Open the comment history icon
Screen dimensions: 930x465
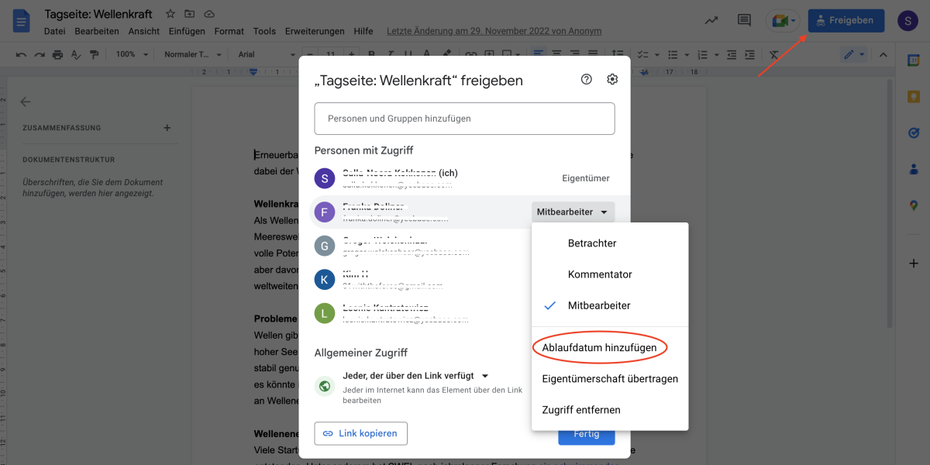point(744,20)
